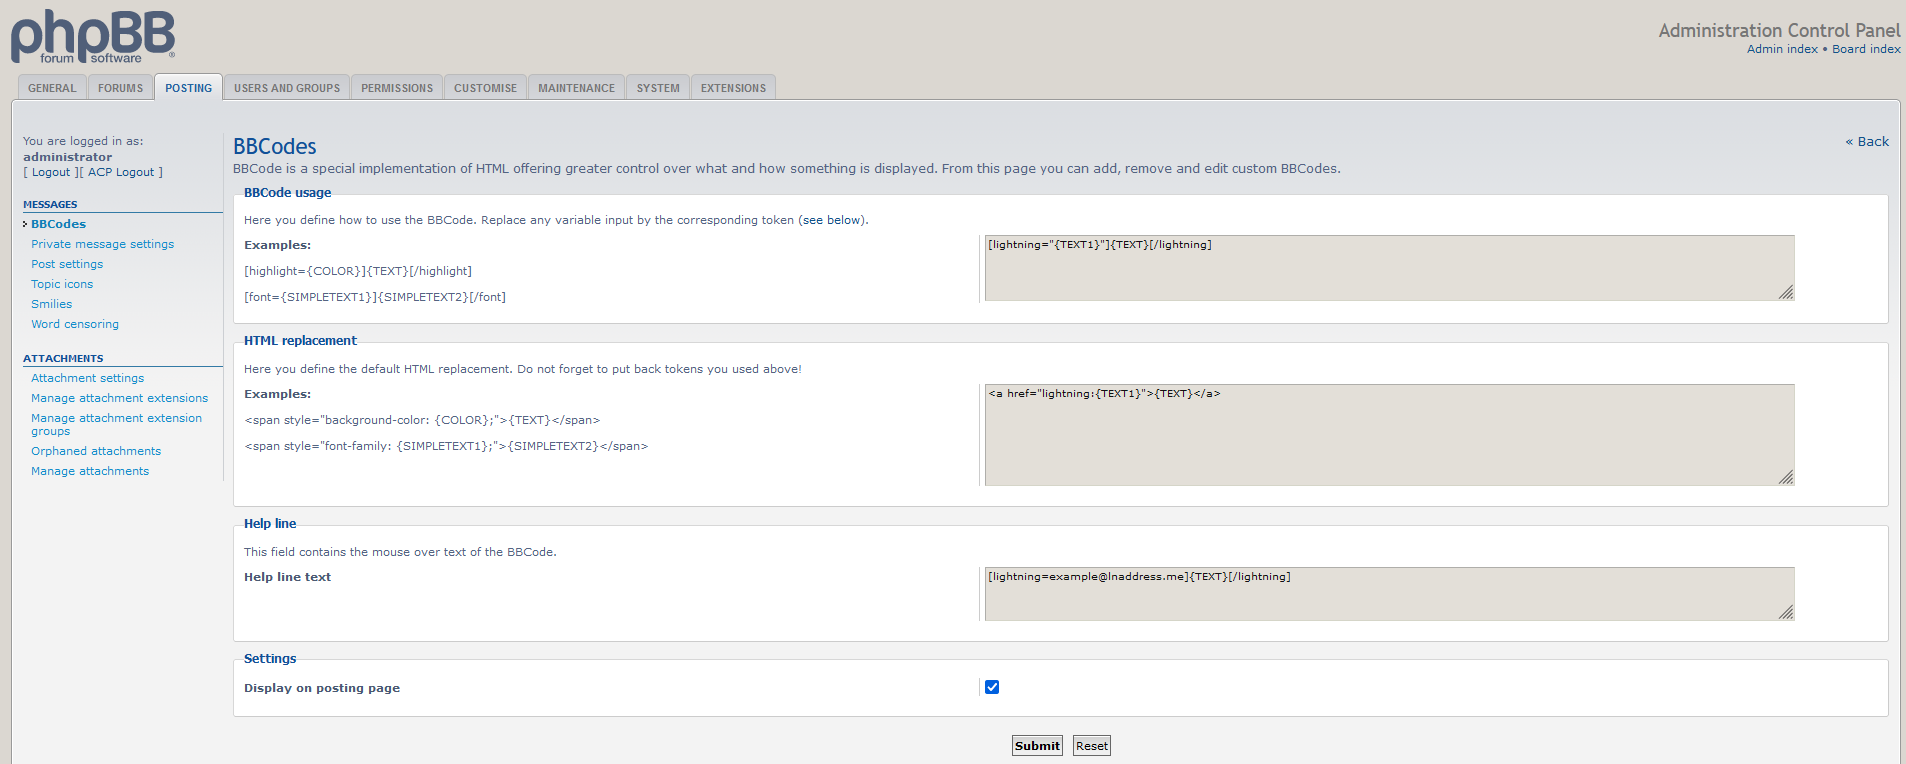This screenshot has width=1906, height=764.
Task: Open Manage attachments page
Action: coord(90,471)
